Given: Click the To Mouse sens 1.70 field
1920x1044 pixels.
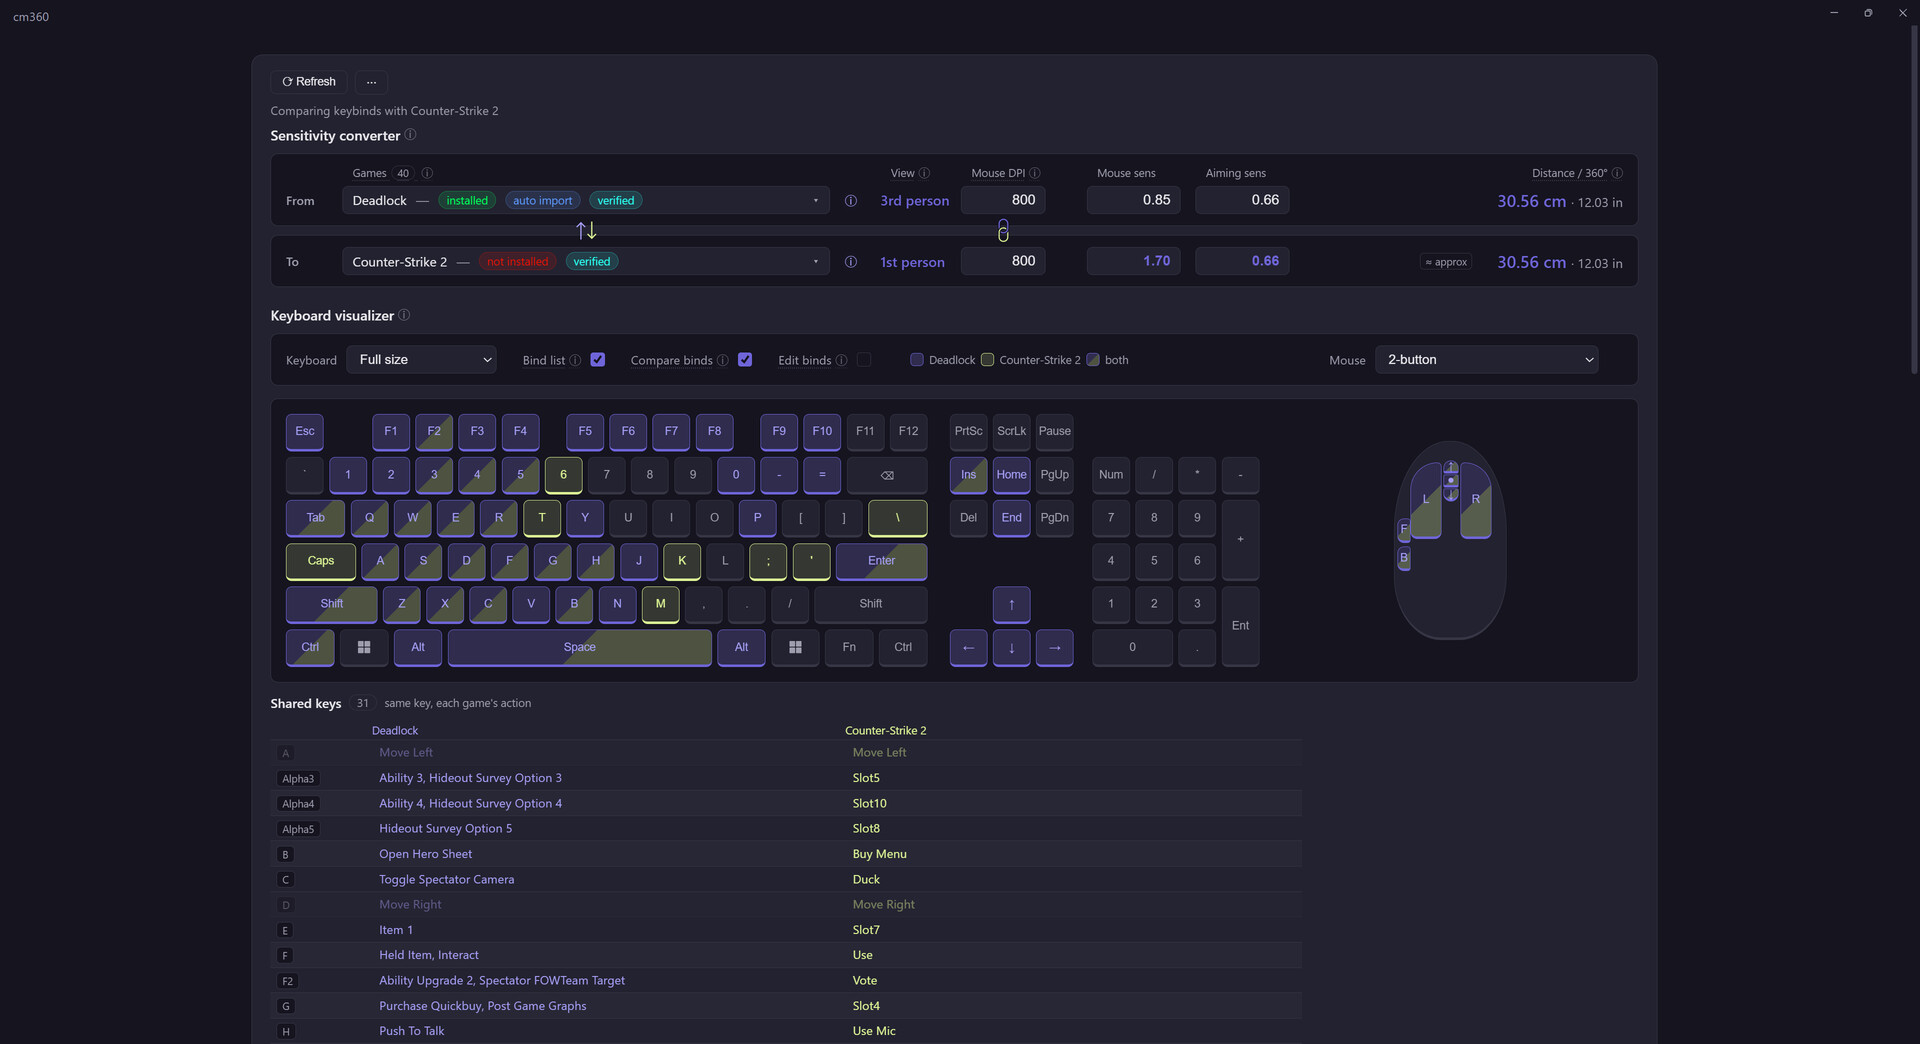Looking at the screenshot, I should (1134, 261).
